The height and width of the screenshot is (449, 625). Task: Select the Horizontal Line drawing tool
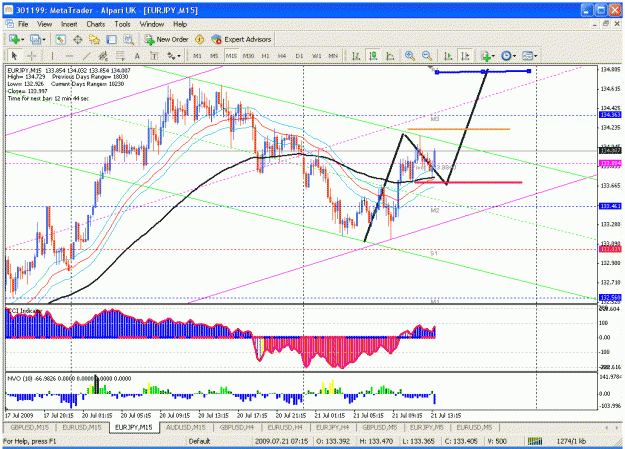69,56
